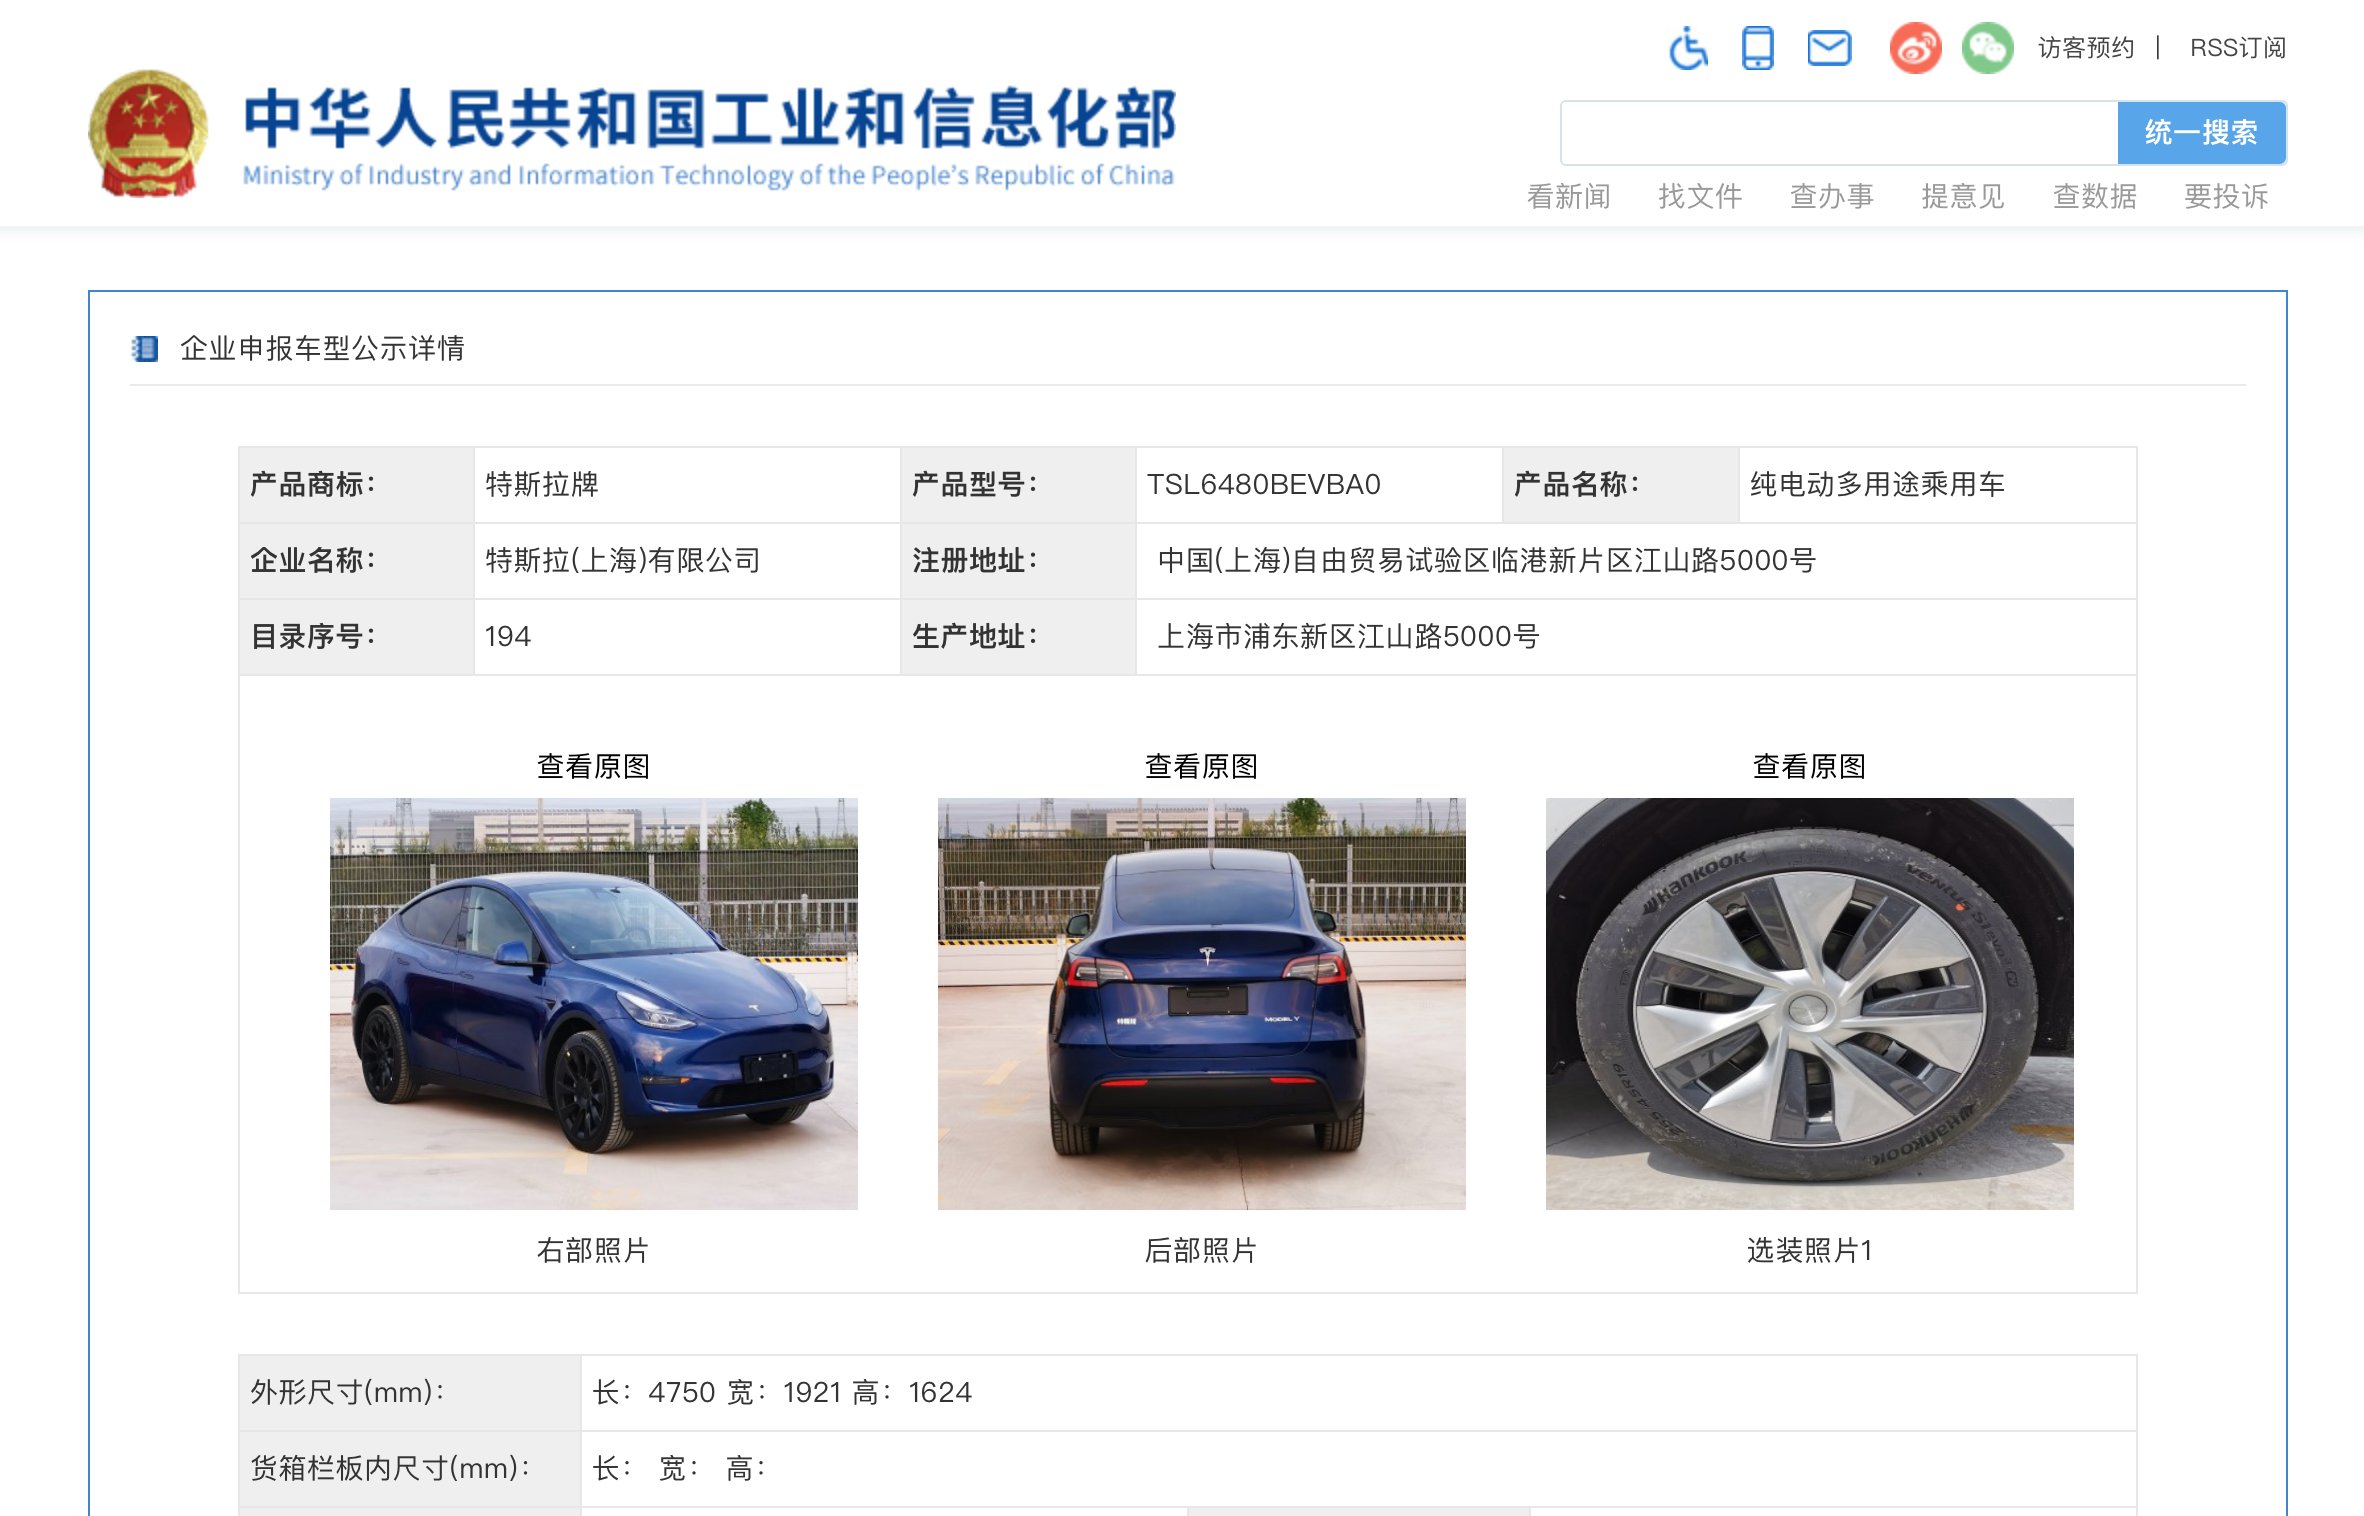2364x1516 pixels.
Task: Click the 访客预约 link
Action: coord(2086,48)
